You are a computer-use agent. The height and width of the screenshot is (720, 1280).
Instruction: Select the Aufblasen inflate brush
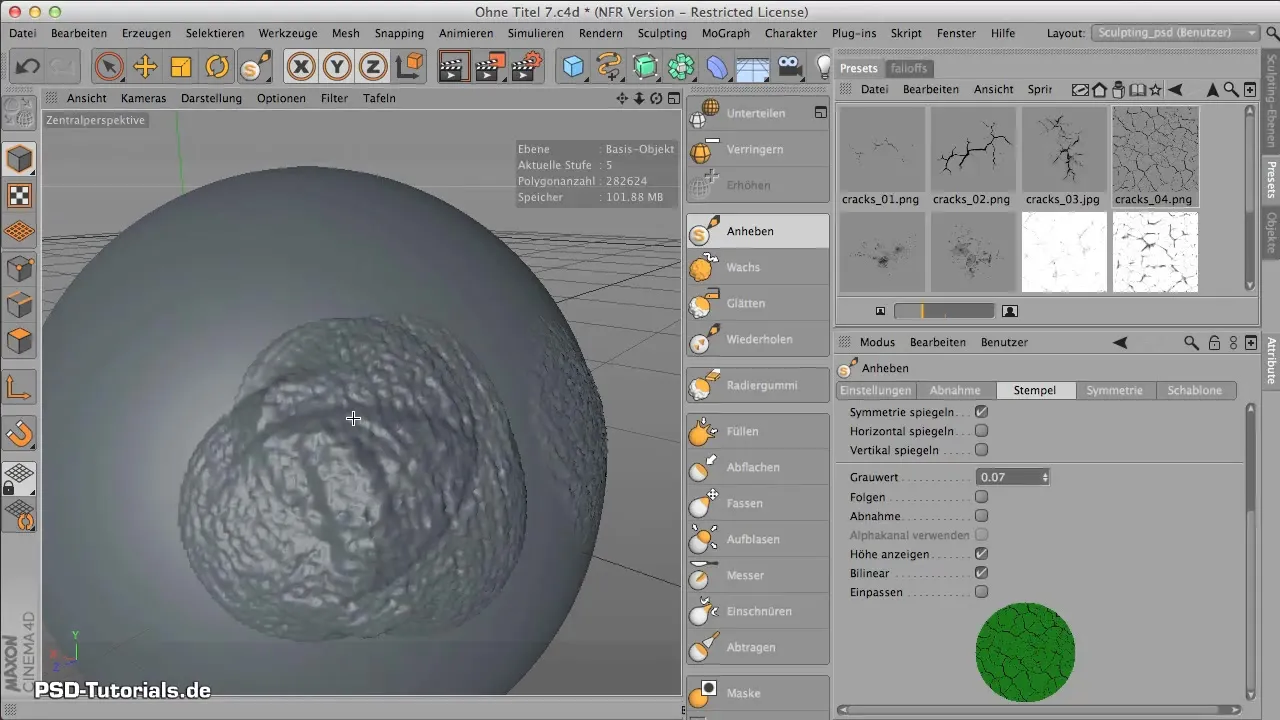point(758,539)
